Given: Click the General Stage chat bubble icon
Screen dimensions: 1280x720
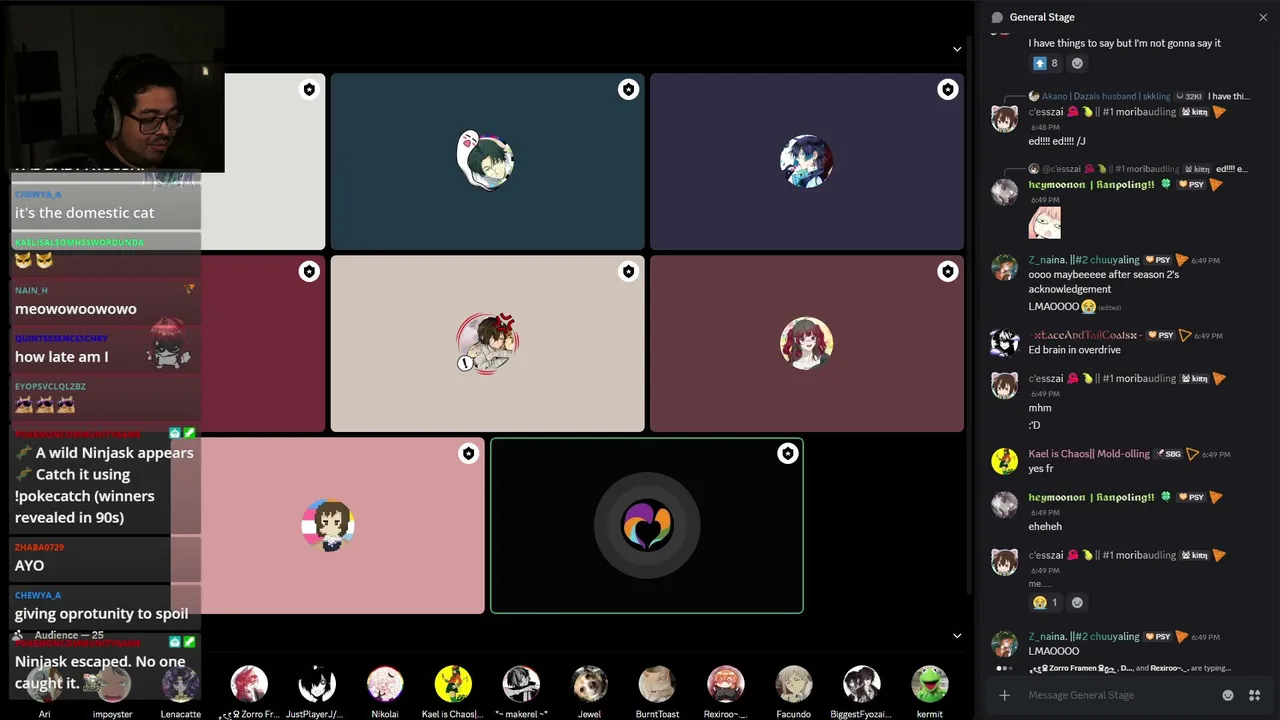Looking at the screenshot, I should pyautogui.click(x=996, y=17).
